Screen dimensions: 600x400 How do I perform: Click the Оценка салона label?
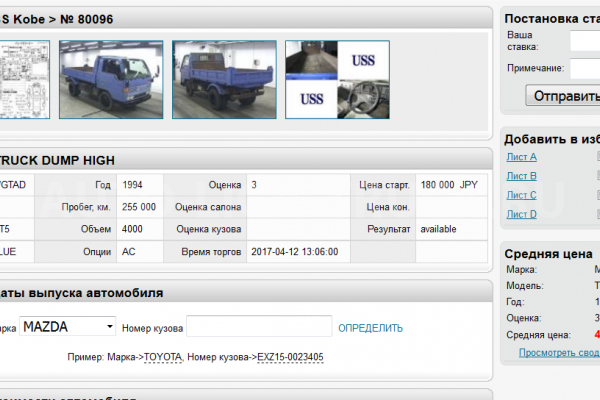click(x=208, y=207)
